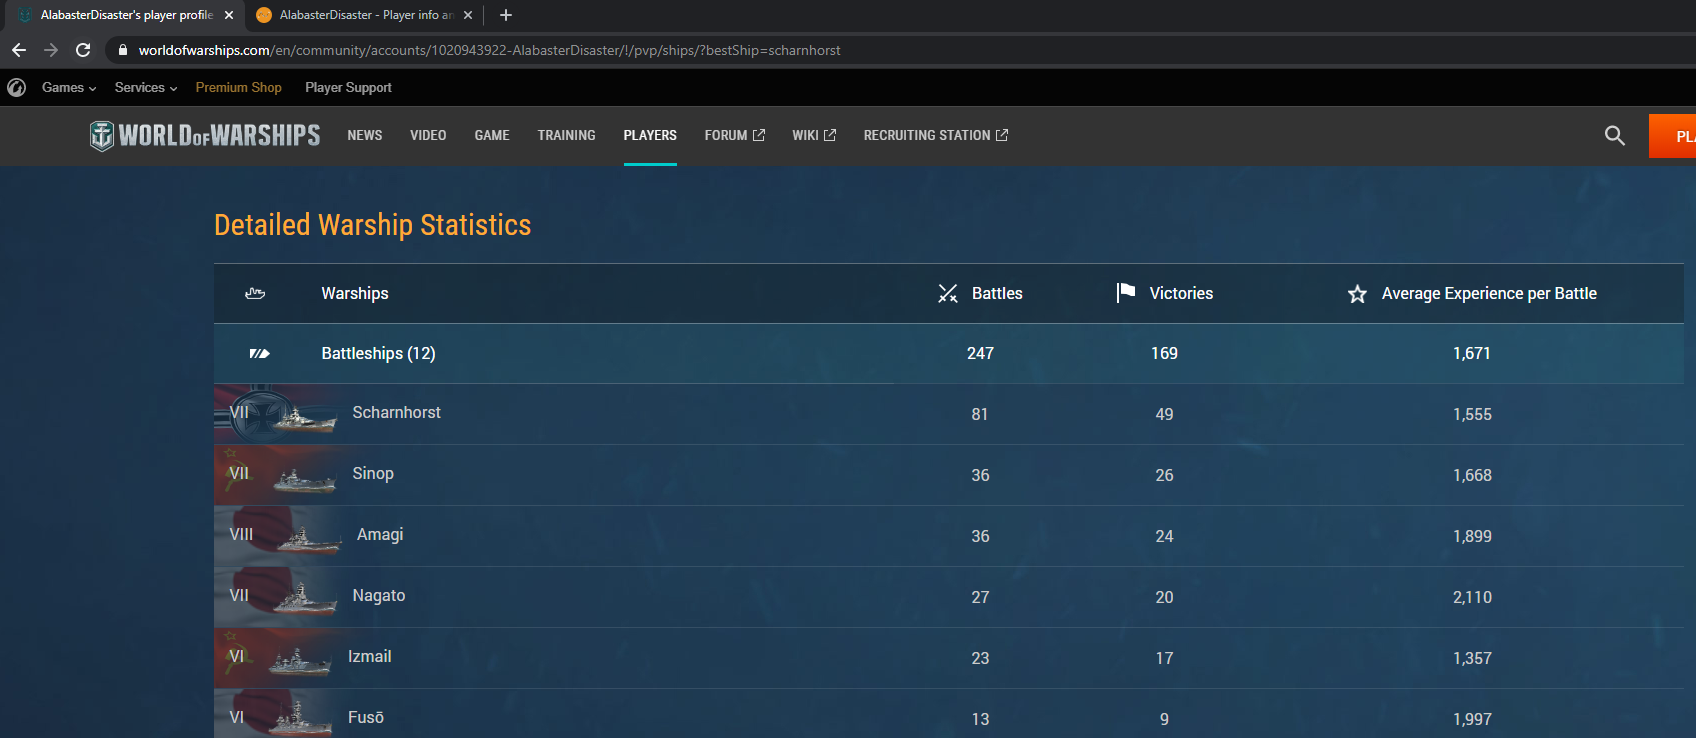Open the site search magnifier
Image resolution: width=1696 pixels, height=738 pixels.
coord(1614,135)
